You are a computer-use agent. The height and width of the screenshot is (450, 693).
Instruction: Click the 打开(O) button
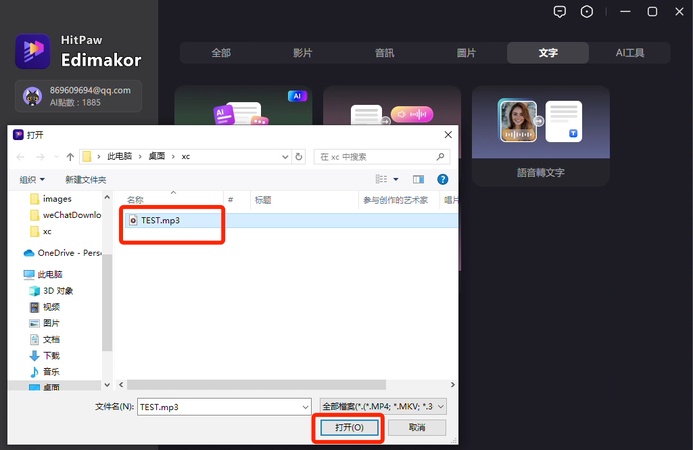click(x=349, y=427)
